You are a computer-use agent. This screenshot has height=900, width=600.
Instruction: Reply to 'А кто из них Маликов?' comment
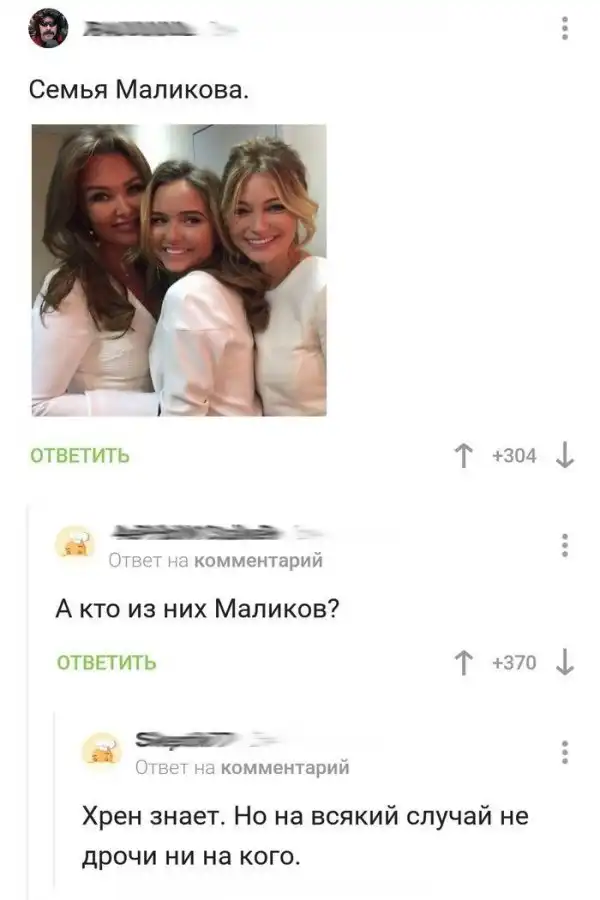point(107,663)
